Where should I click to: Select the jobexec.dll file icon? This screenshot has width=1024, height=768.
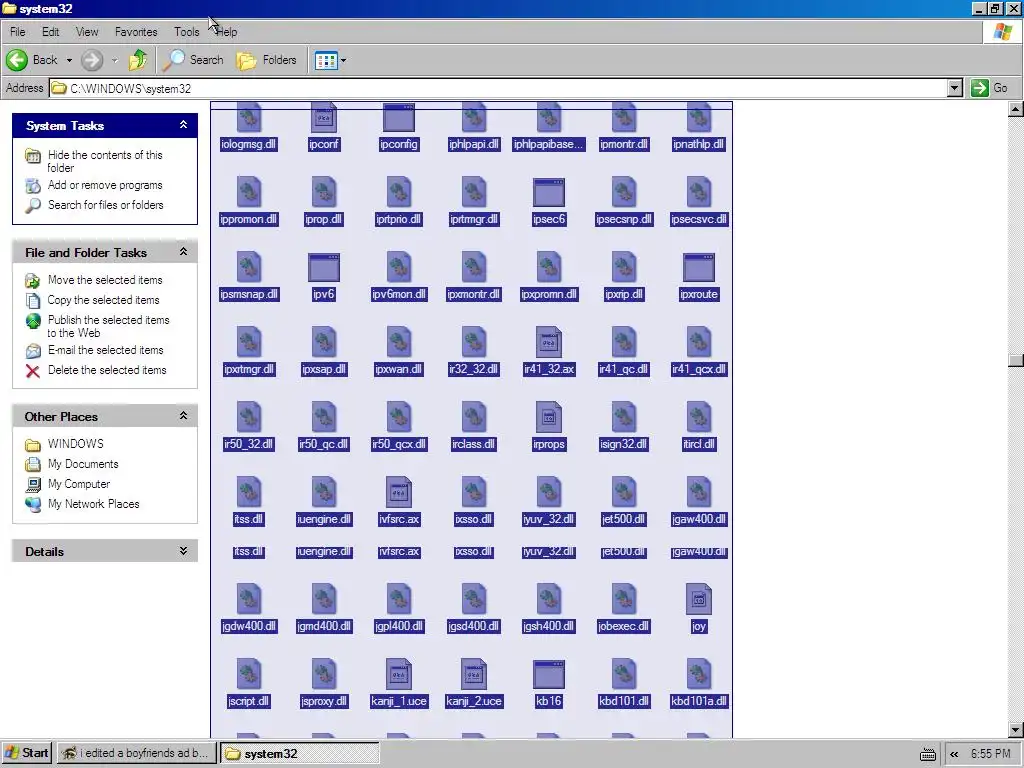[x=624, y=600]
